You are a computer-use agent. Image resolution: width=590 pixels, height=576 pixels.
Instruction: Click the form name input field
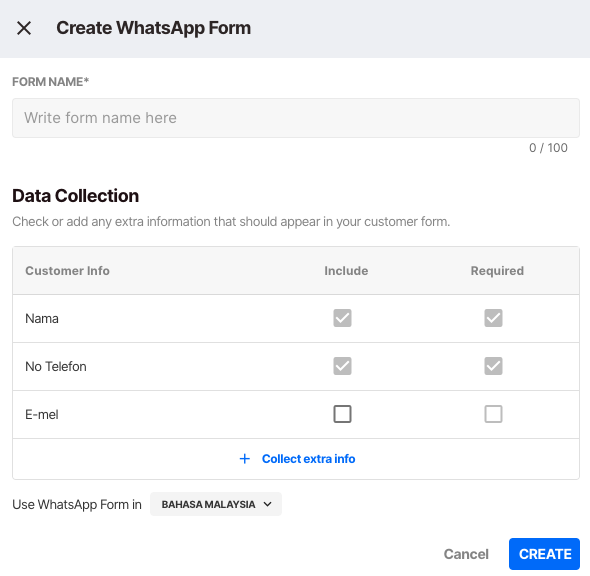(x=296, y=118)
